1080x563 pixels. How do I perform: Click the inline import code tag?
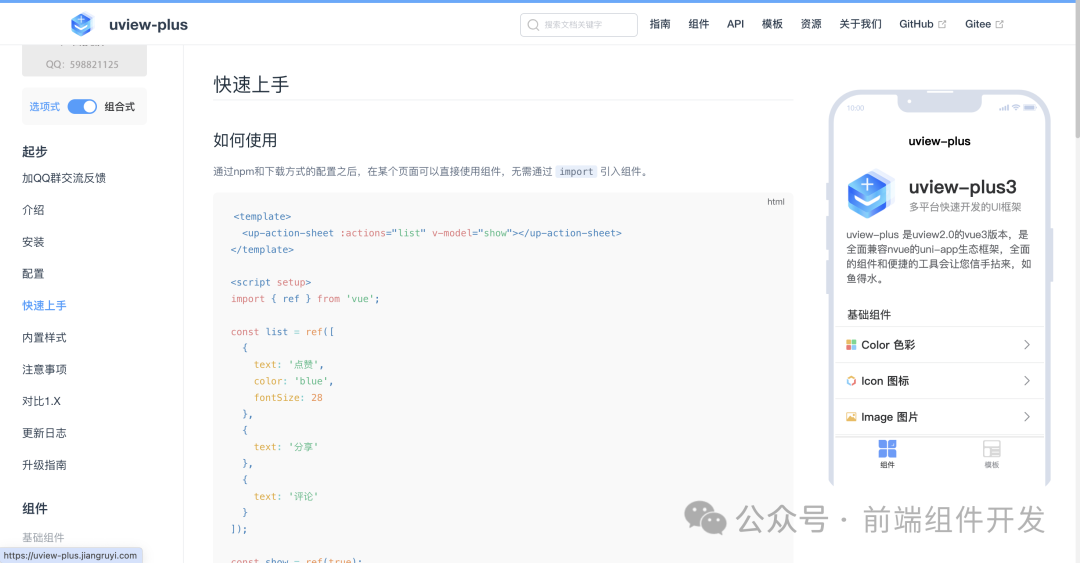pyautogui.click(x=577, y=172)
